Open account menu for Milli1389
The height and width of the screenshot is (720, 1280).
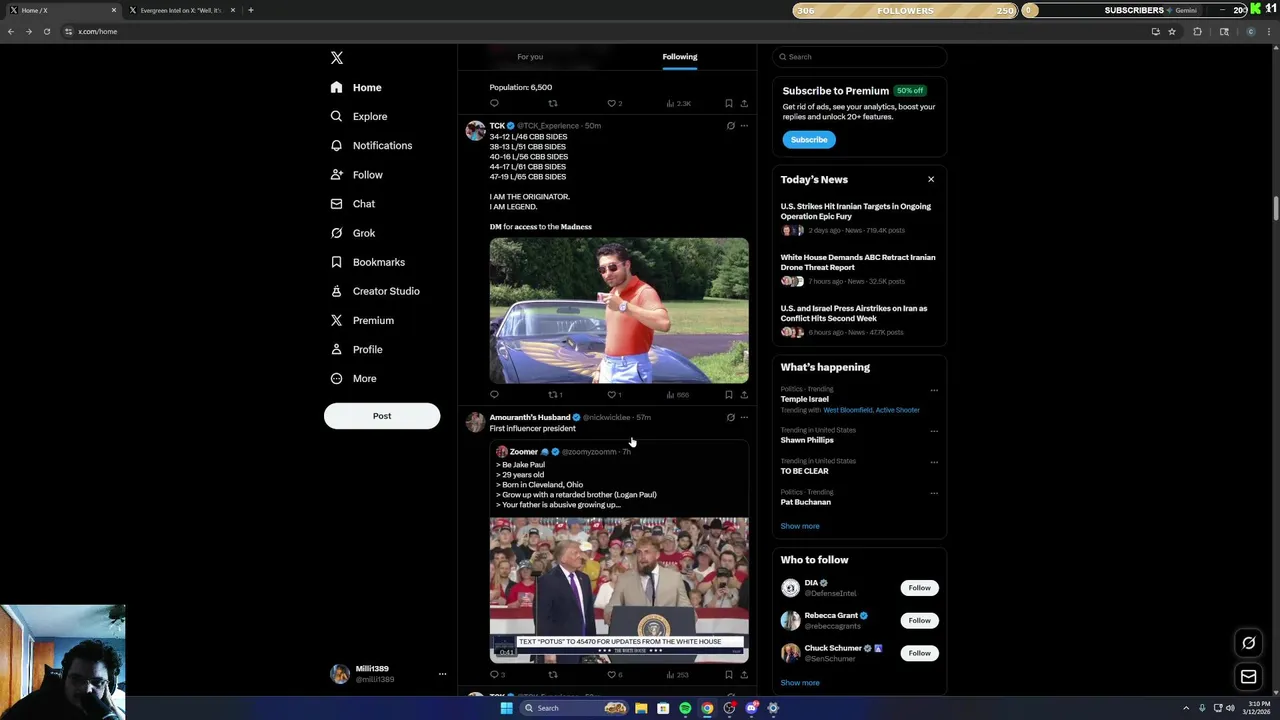pyautogui.click(x=442, y=674)
